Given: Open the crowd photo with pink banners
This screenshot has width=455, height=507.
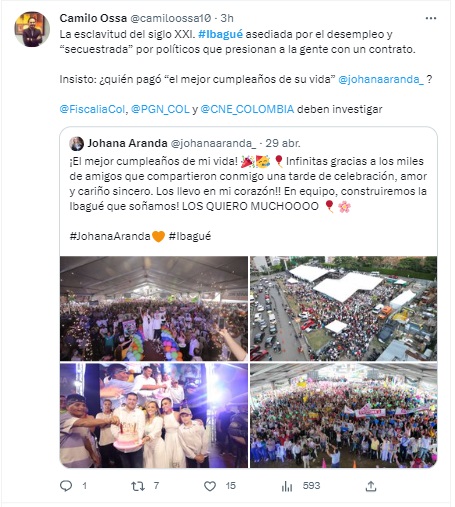Looking at the screenshot, I should 343,415.
